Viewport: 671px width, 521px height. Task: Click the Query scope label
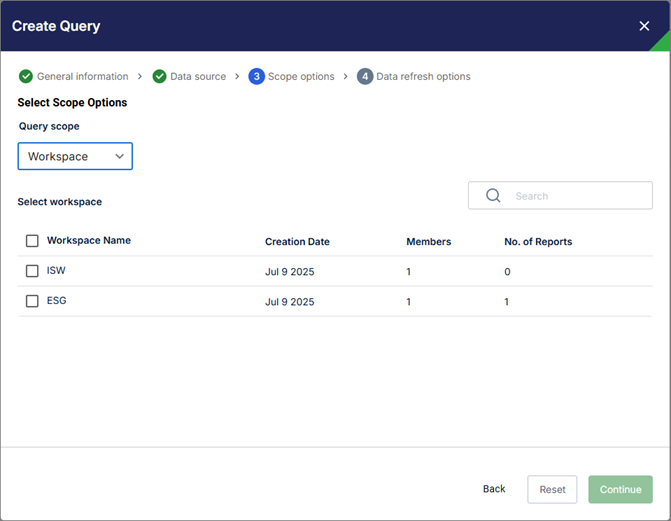[49, 126]
